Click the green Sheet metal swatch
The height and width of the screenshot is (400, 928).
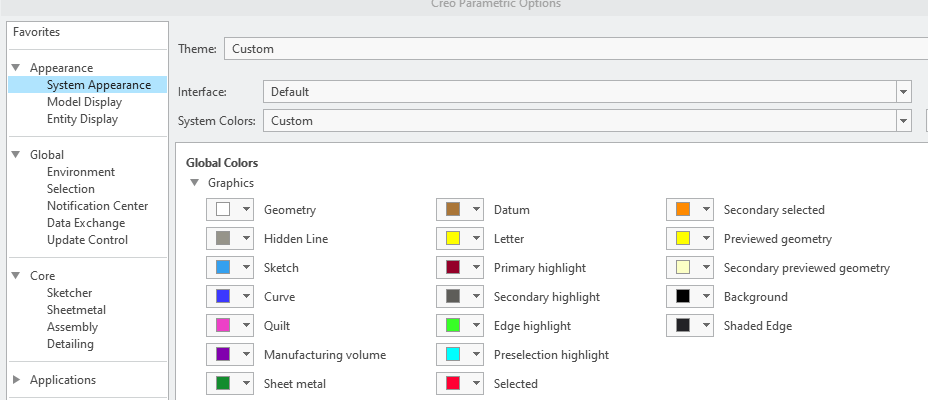coord(222,384)
